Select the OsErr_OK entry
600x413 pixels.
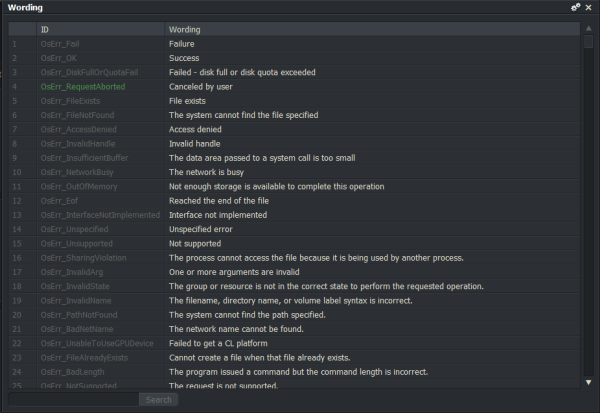click(x=58, y=59)
